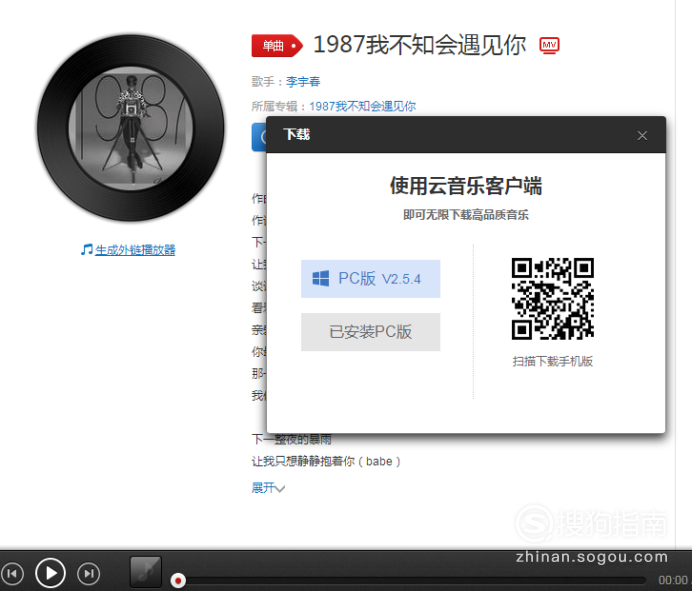
Task: Click 生成外链播放器 link
Action: [x=135, y=250]
